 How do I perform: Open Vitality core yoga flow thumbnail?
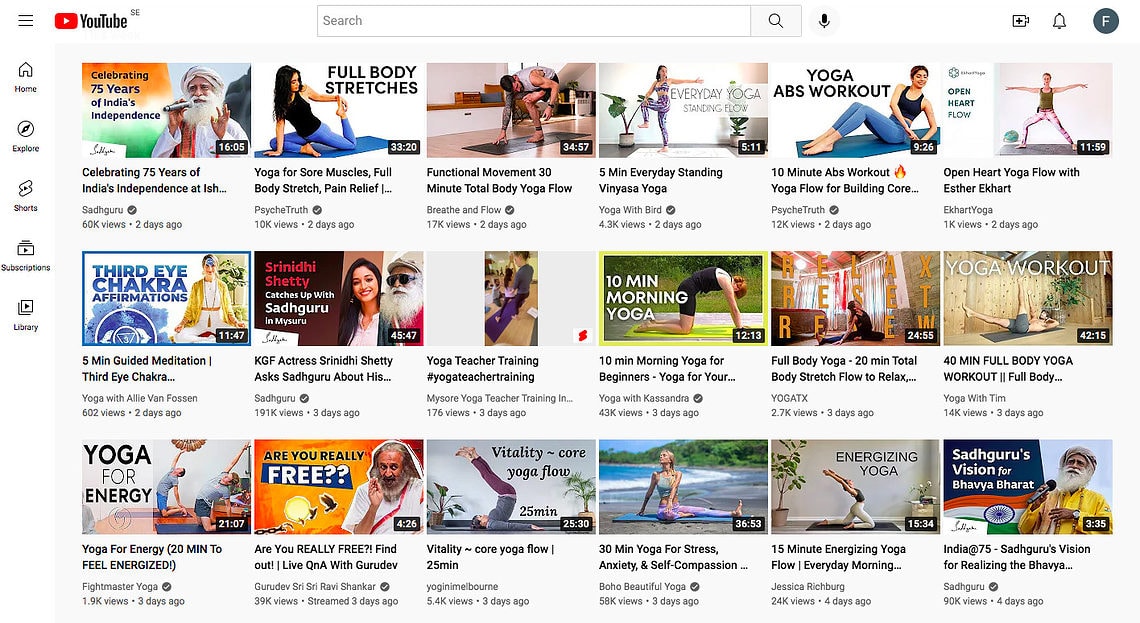(x=511, y=486)
